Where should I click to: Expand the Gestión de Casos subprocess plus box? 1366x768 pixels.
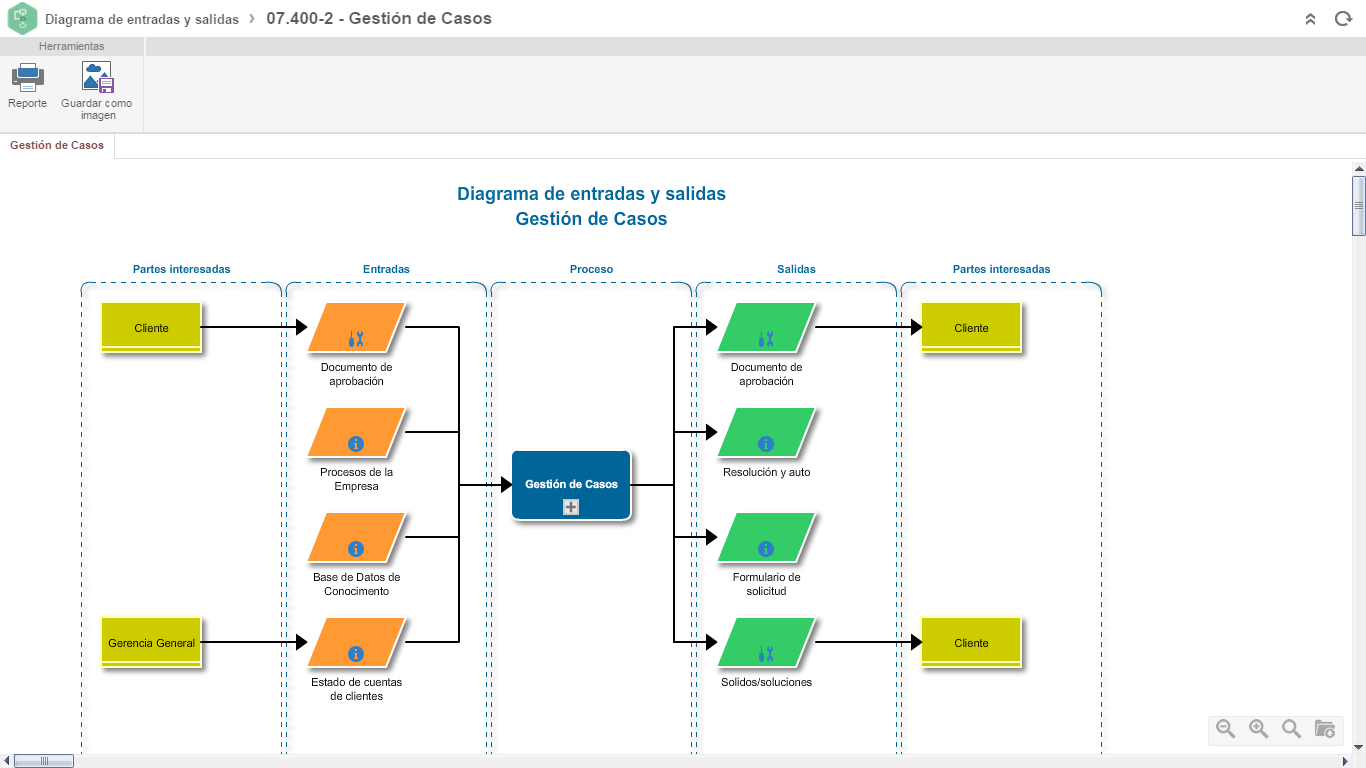tap(571, 507)
